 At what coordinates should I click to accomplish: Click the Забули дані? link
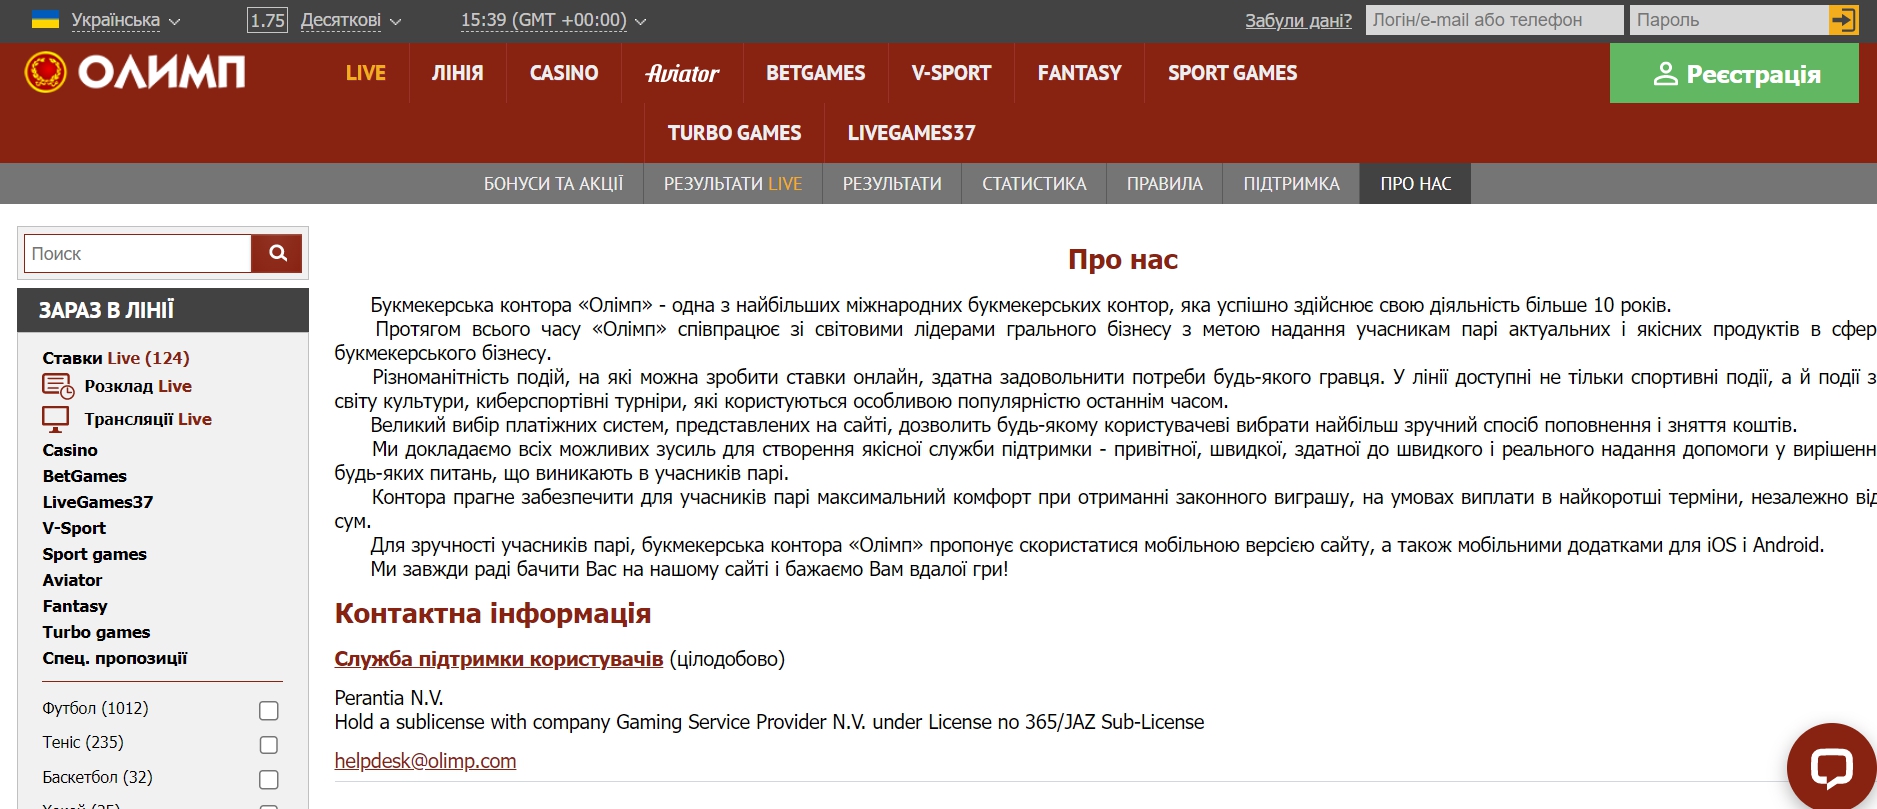pos(1298,20)
